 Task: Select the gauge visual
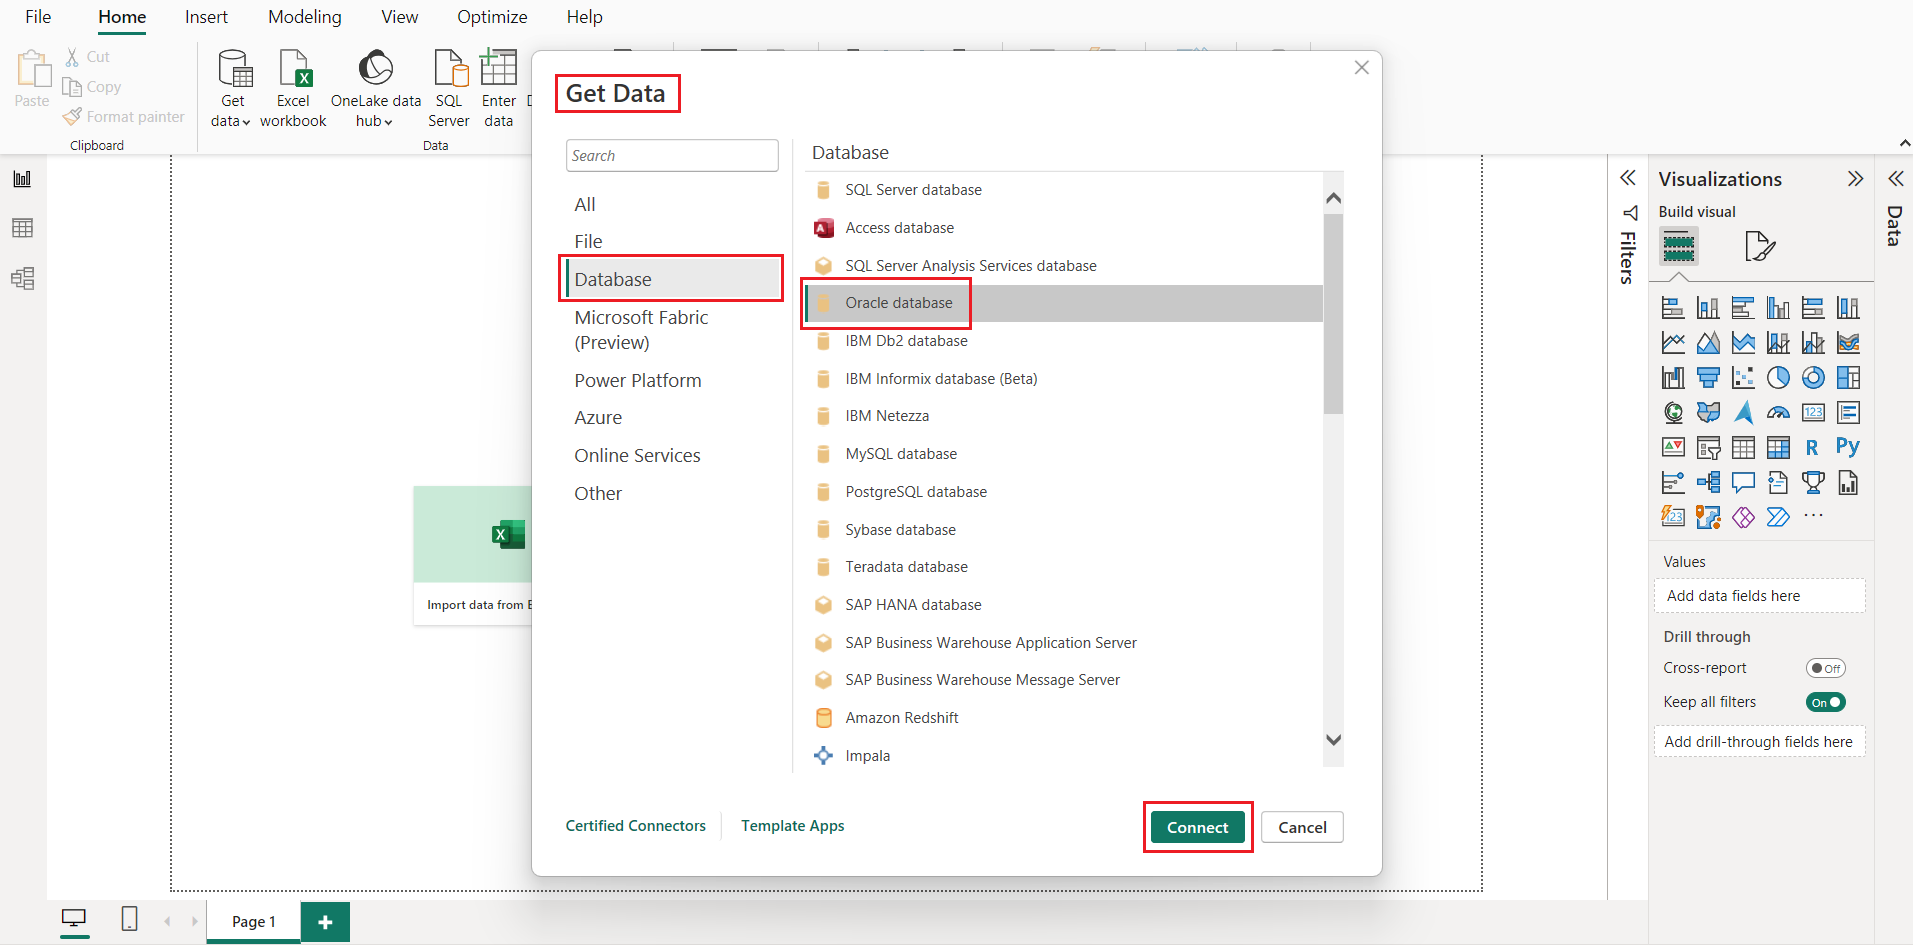(x=1778, y=412)
